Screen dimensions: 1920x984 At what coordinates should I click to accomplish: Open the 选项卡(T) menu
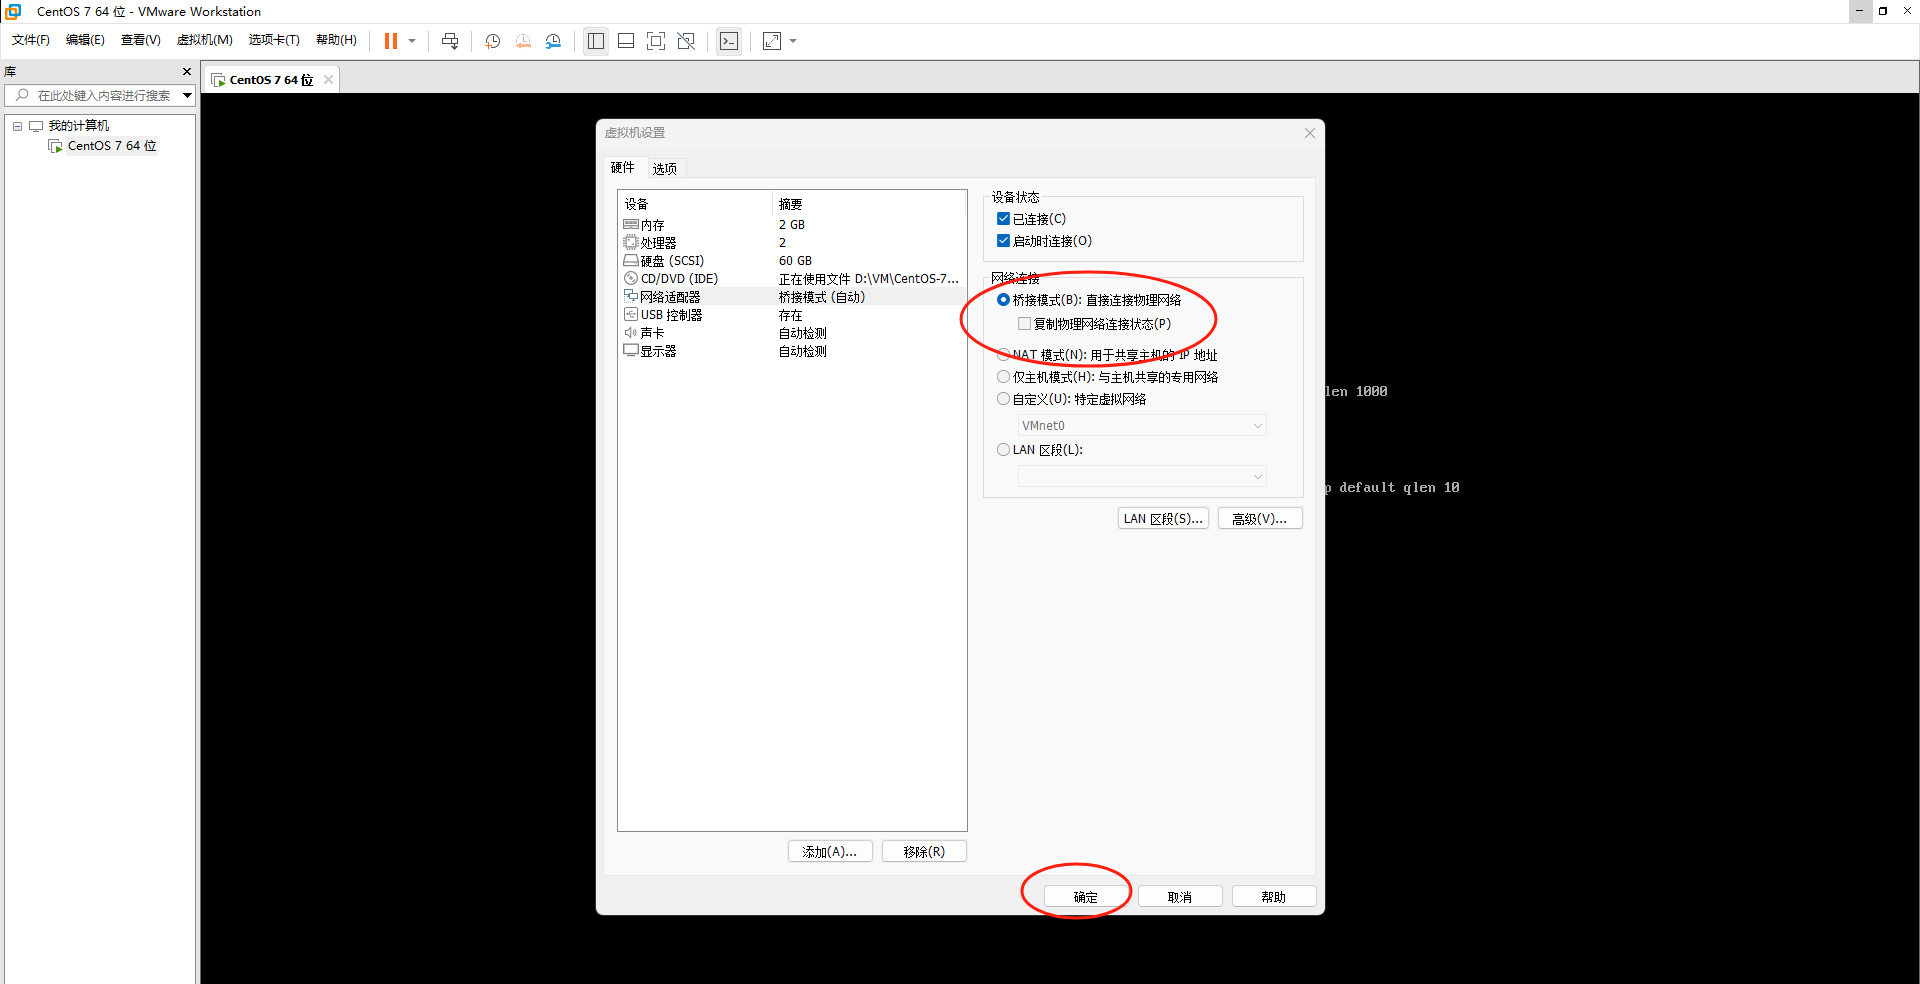tap(274, 40)
